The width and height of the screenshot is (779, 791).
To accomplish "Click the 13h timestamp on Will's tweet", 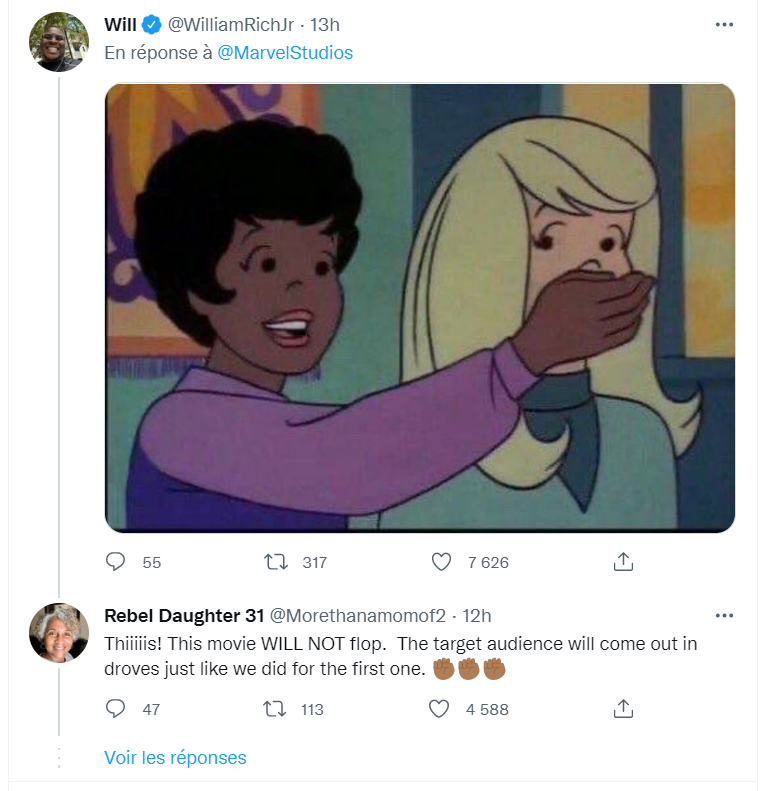I will (325, 24).
